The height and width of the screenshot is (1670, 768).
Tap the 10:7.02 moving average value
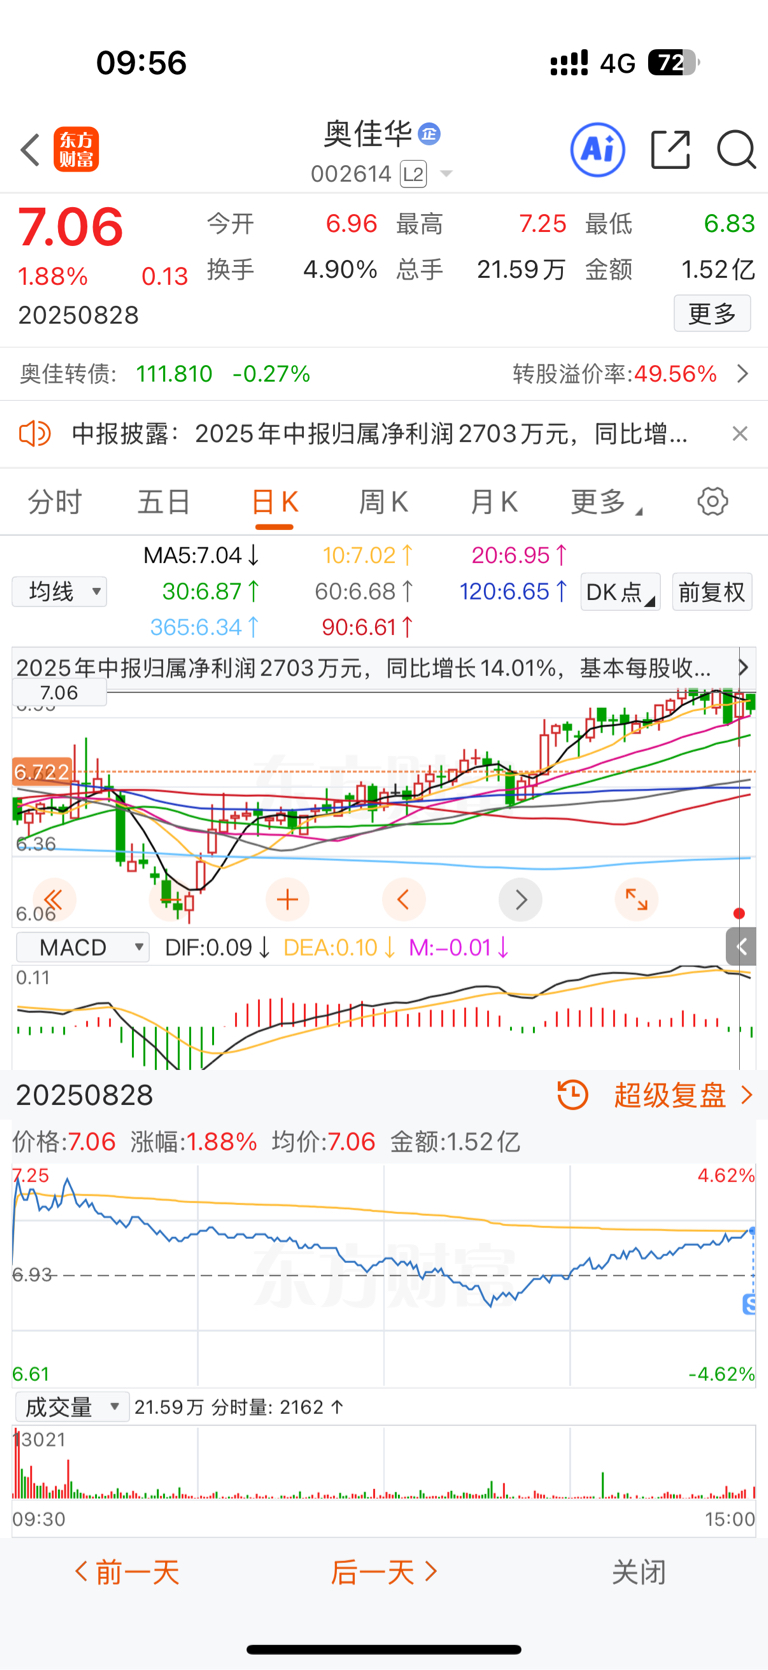(x=368, y=555)
